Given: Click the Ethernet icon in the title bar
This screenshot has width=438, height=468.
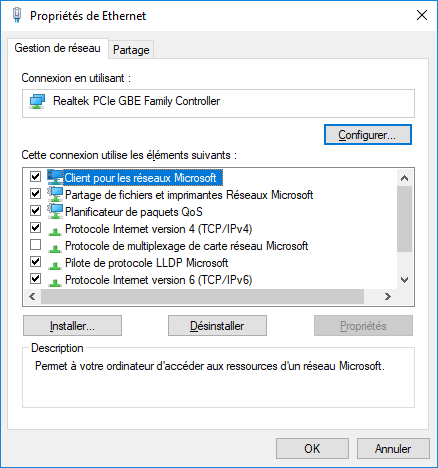Looking at the screenshot, I should (17, 15).
